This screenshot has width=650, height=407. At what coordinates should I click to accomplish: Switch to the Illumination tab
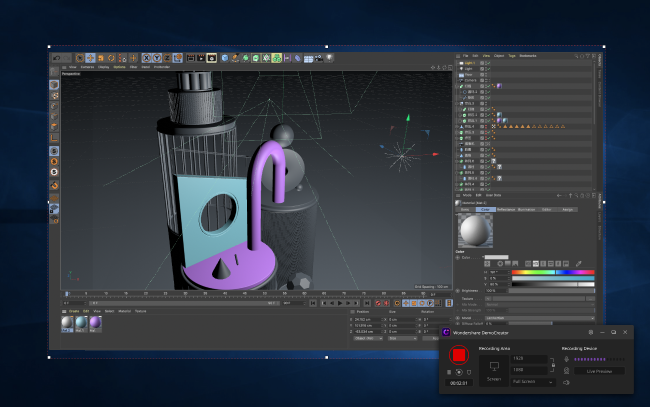click(526, 210)
